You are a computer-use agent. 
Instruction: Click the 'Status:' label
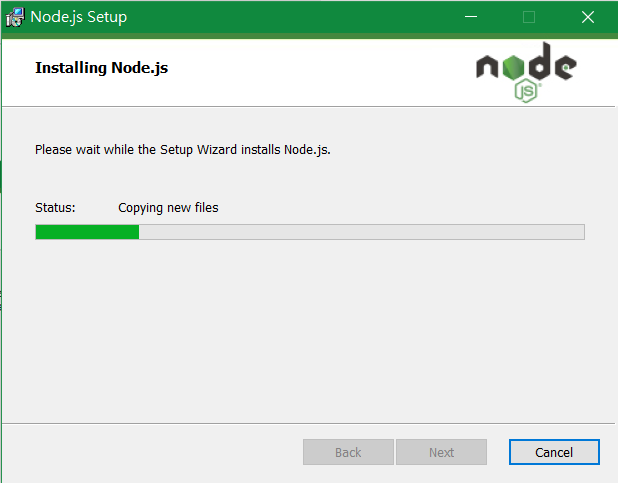click(x=55, y=207)
